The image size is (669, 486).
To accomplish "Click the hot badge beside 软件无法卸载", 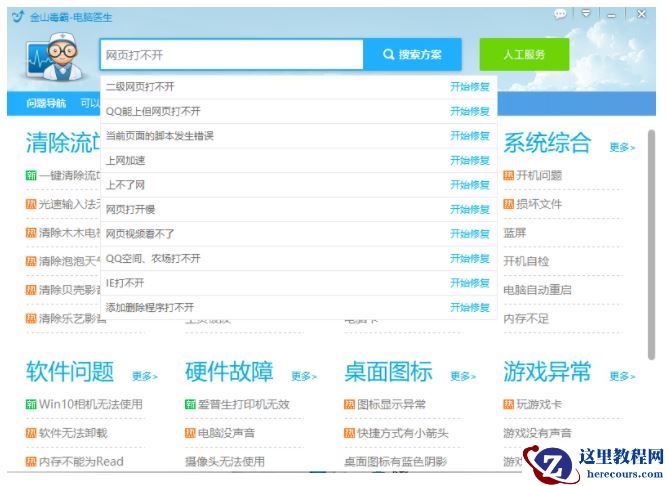I will click(31, 433).
